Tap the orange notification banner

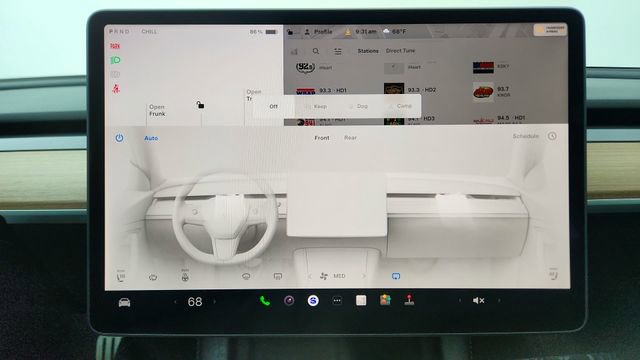[550, 29]
